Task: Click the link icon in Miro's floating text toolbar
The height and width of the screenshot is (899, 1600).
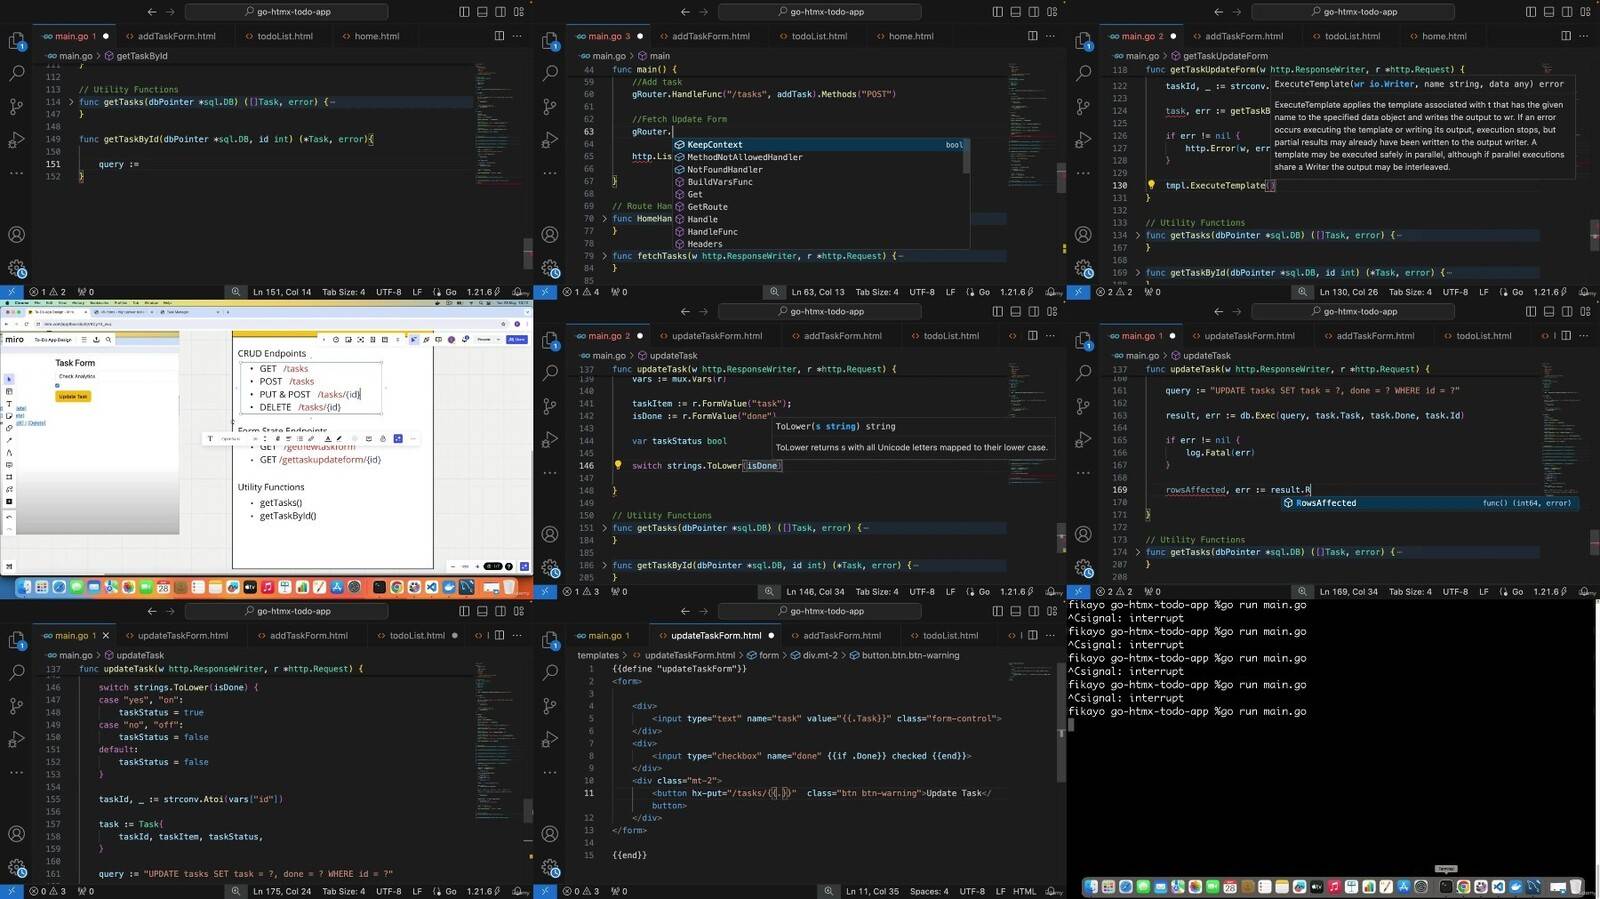Action: pos(311,438)
